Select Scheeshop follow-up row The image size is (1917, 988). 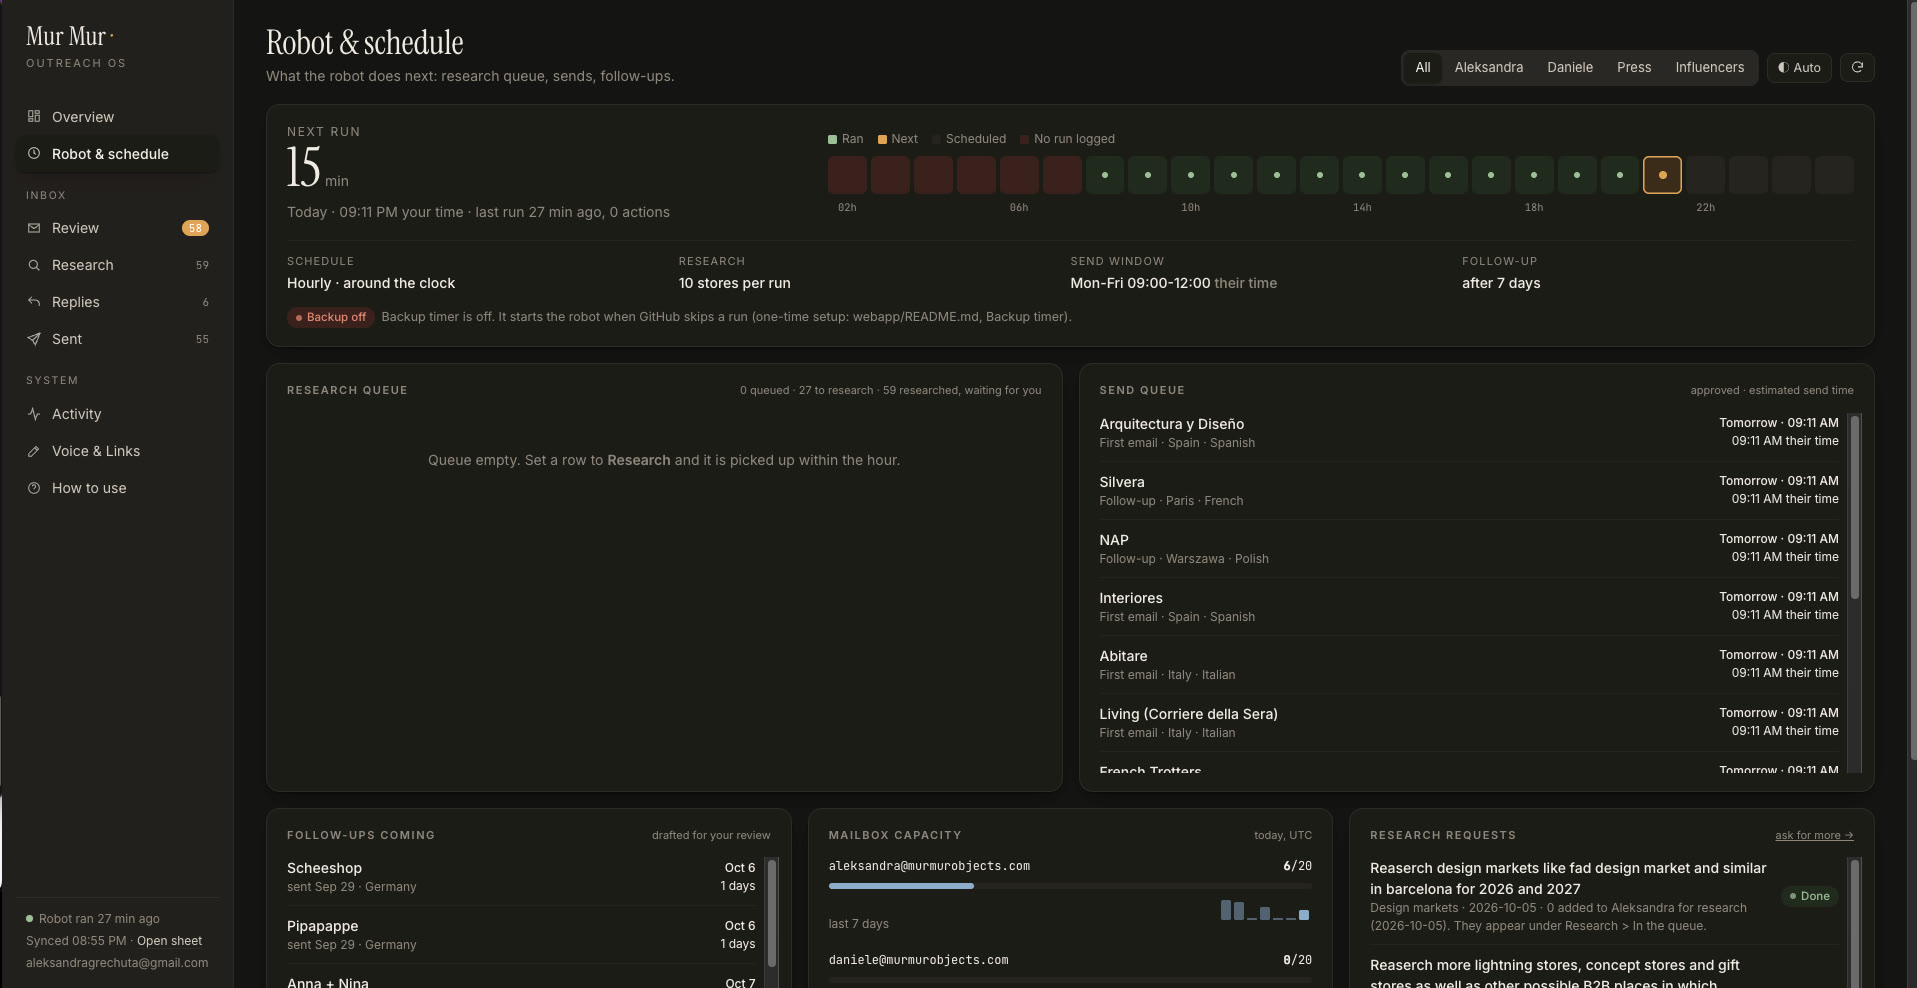point(521,877)
